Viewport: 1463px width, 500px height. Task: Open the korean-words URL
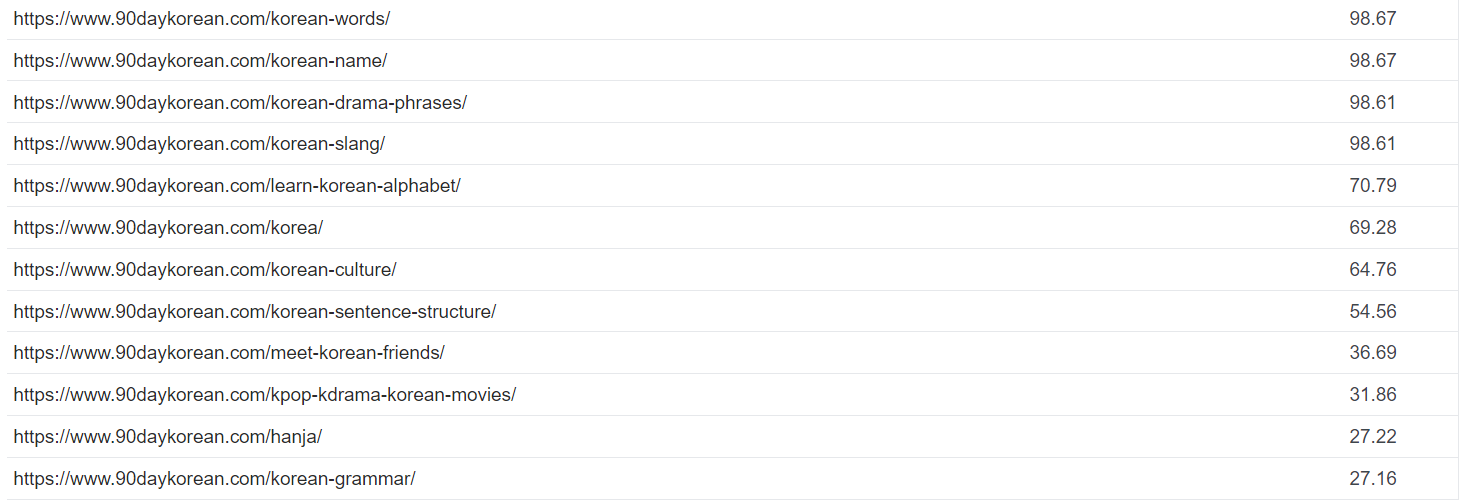pos(202,19)
